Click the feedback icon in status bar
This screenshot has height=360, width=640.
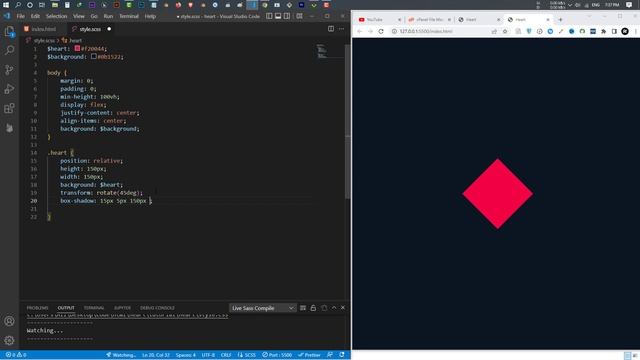coord(330,355)
